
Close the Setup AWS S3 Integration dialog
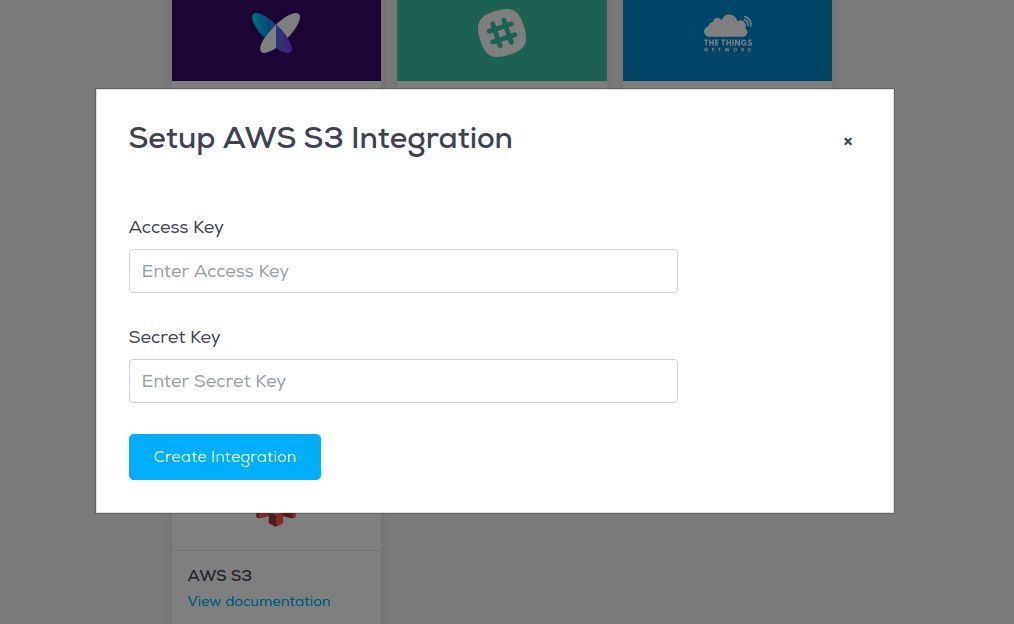(x=848, y=141)
